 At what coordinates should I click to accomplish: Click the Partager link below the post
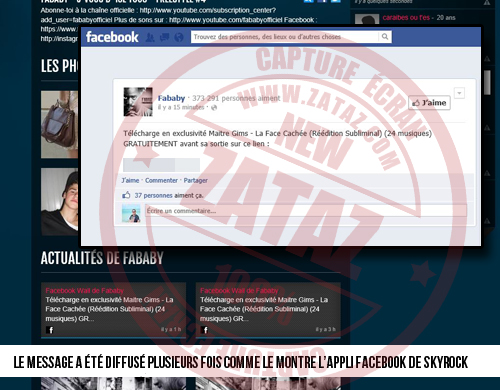coord(196,180)
